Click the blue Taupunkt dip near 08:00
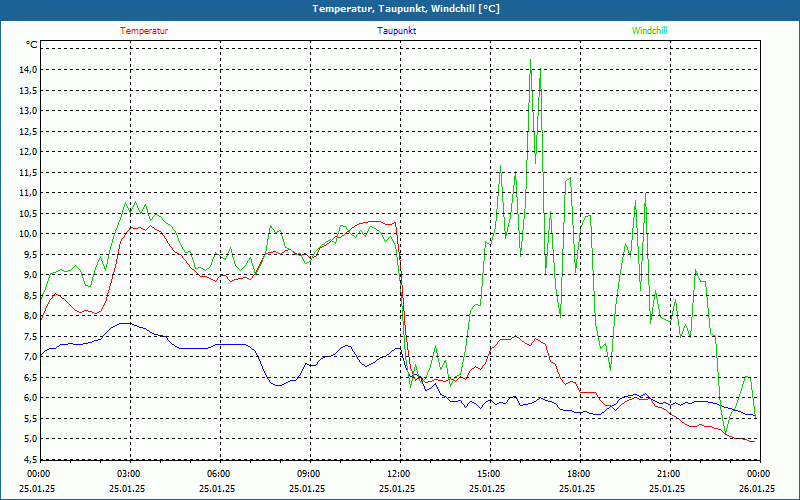Screen dimensions: 800x500 point(278,385)
